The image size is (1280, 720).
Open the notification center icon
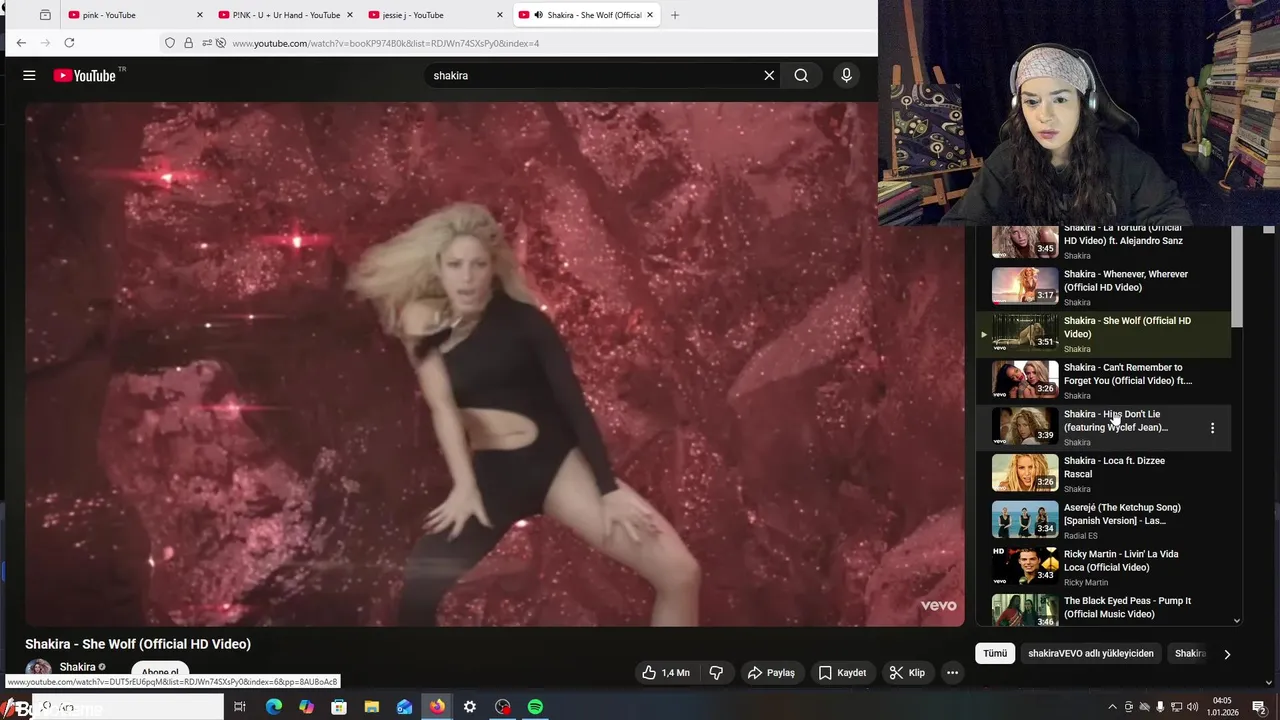click(1259, 707)
